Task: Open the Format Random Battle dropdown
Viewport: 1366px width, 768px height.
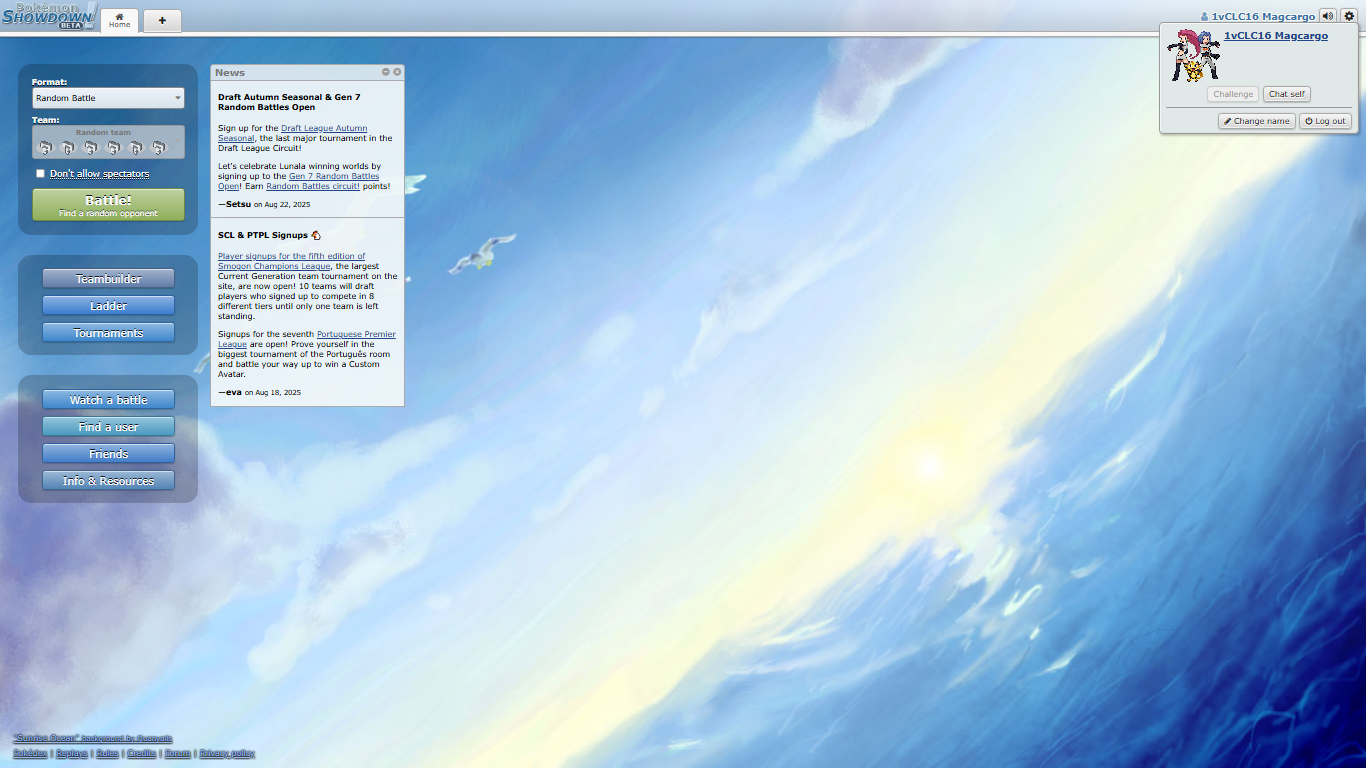Action: pos(108,98)
